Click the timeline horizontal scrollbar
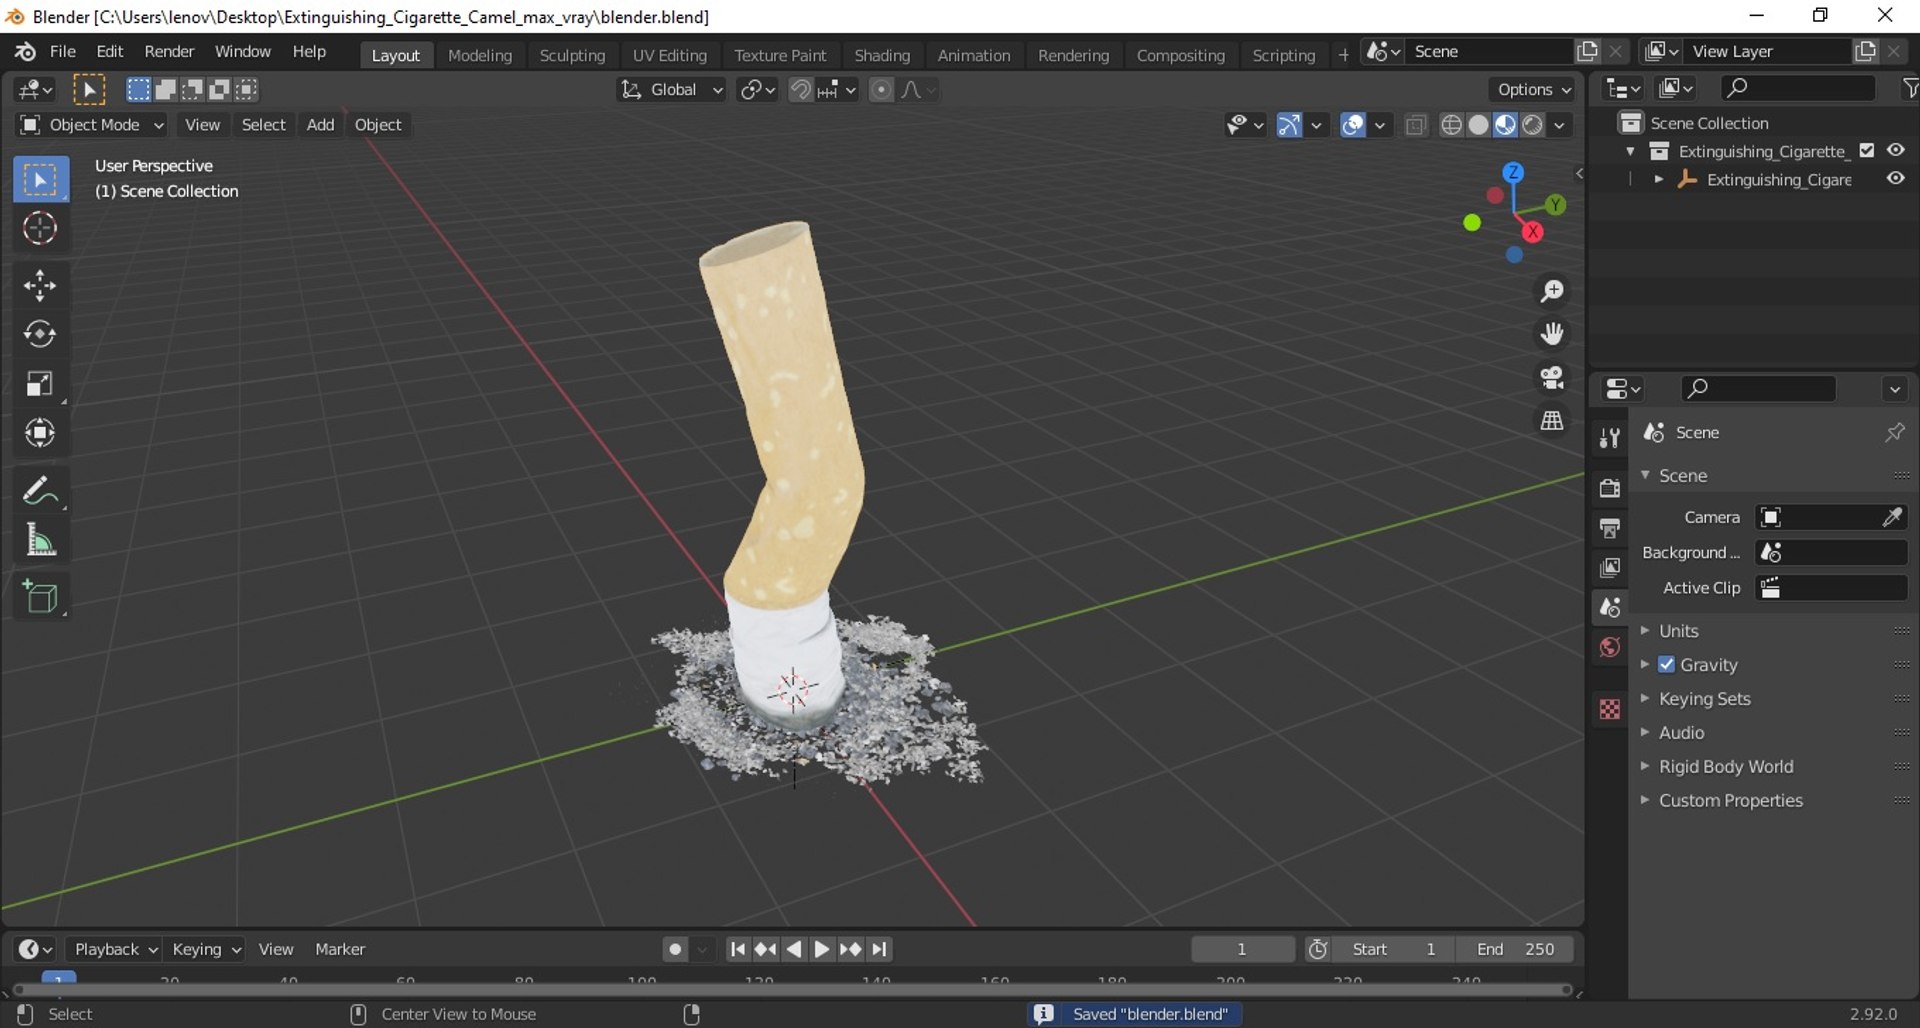This screenshot has width=1920, height=1028. pos(792,990)
